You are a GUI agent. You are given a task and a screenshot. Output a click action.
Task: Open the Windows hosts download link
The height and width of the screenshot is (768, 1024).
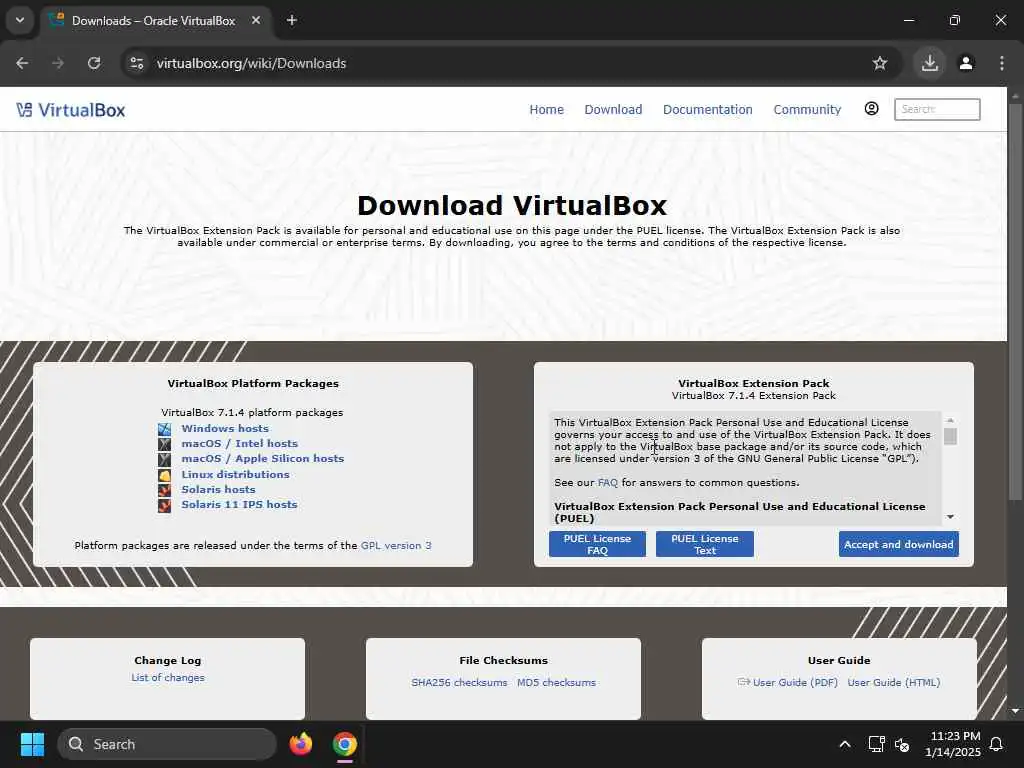coord(225,428)
